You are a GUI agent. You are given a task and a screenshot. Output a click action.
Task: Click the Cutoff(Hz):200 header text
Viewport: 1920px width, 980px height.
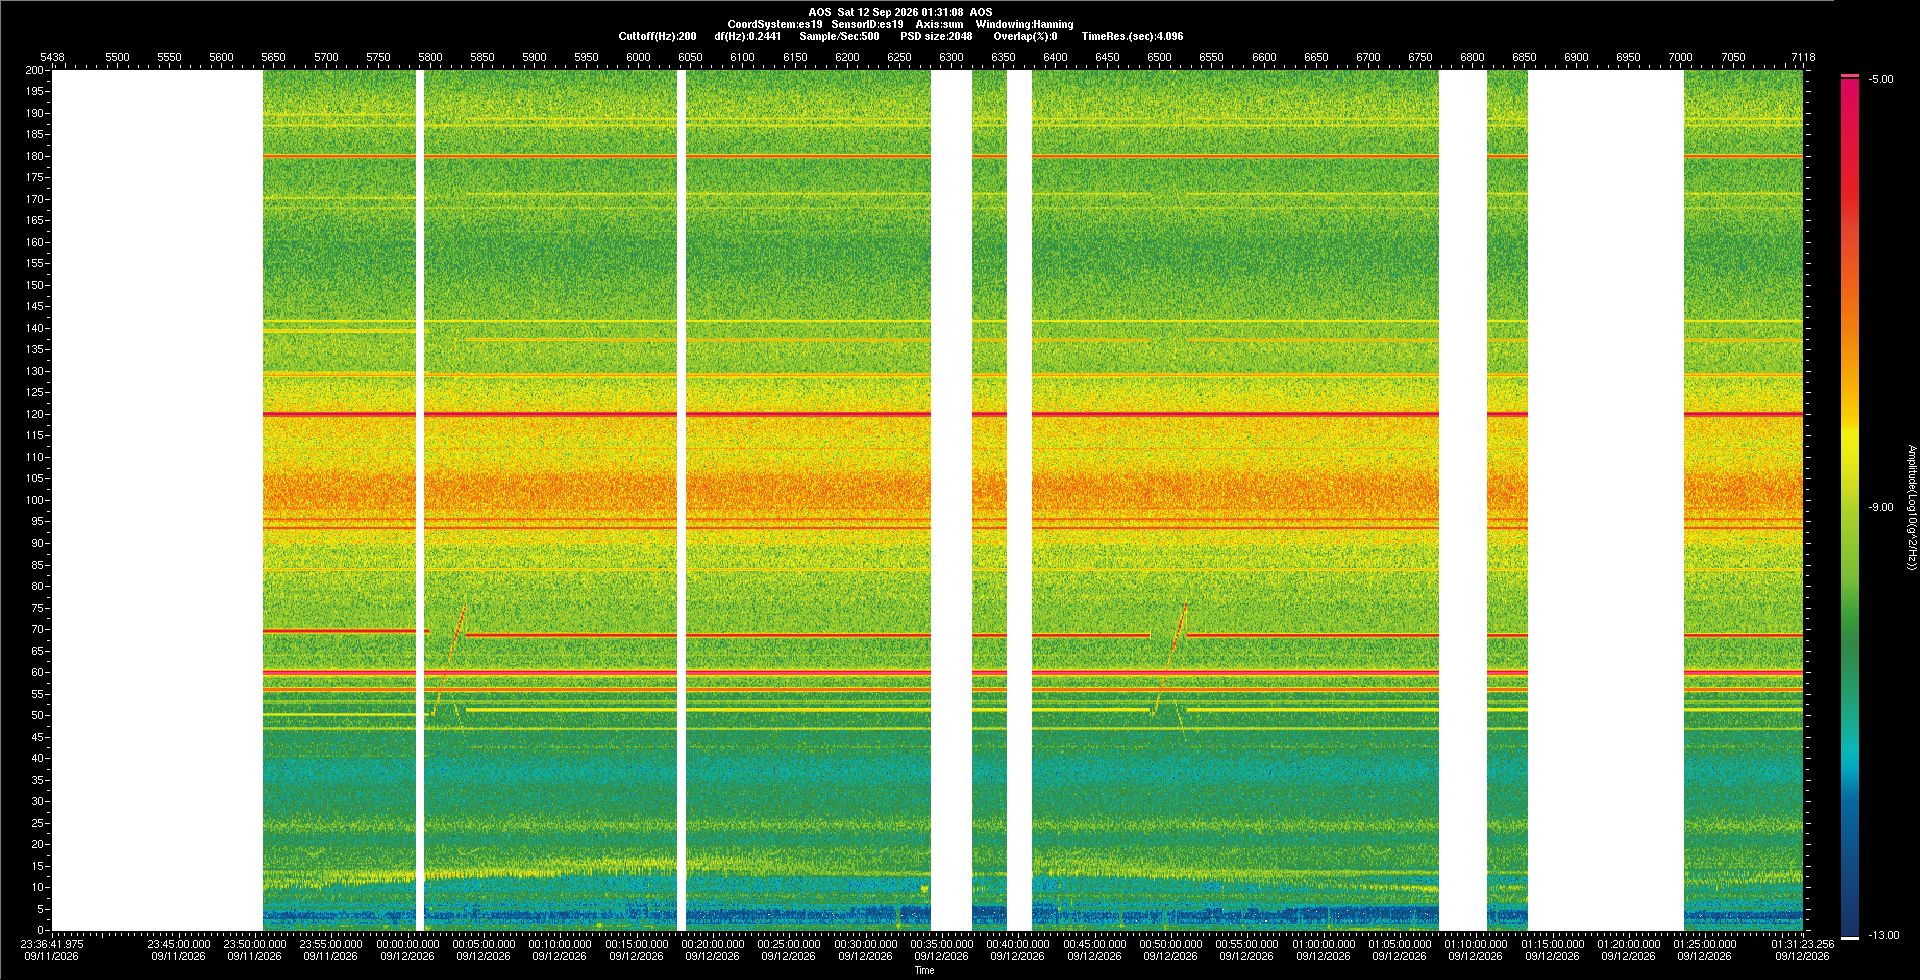(657, 36)
